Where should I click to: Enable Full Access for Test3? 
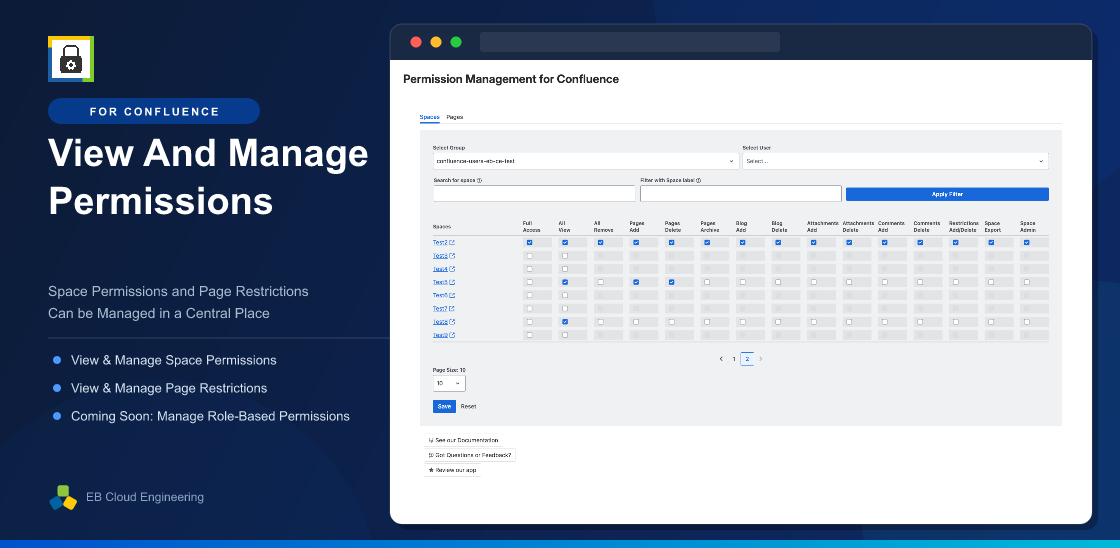coord(529,256)
